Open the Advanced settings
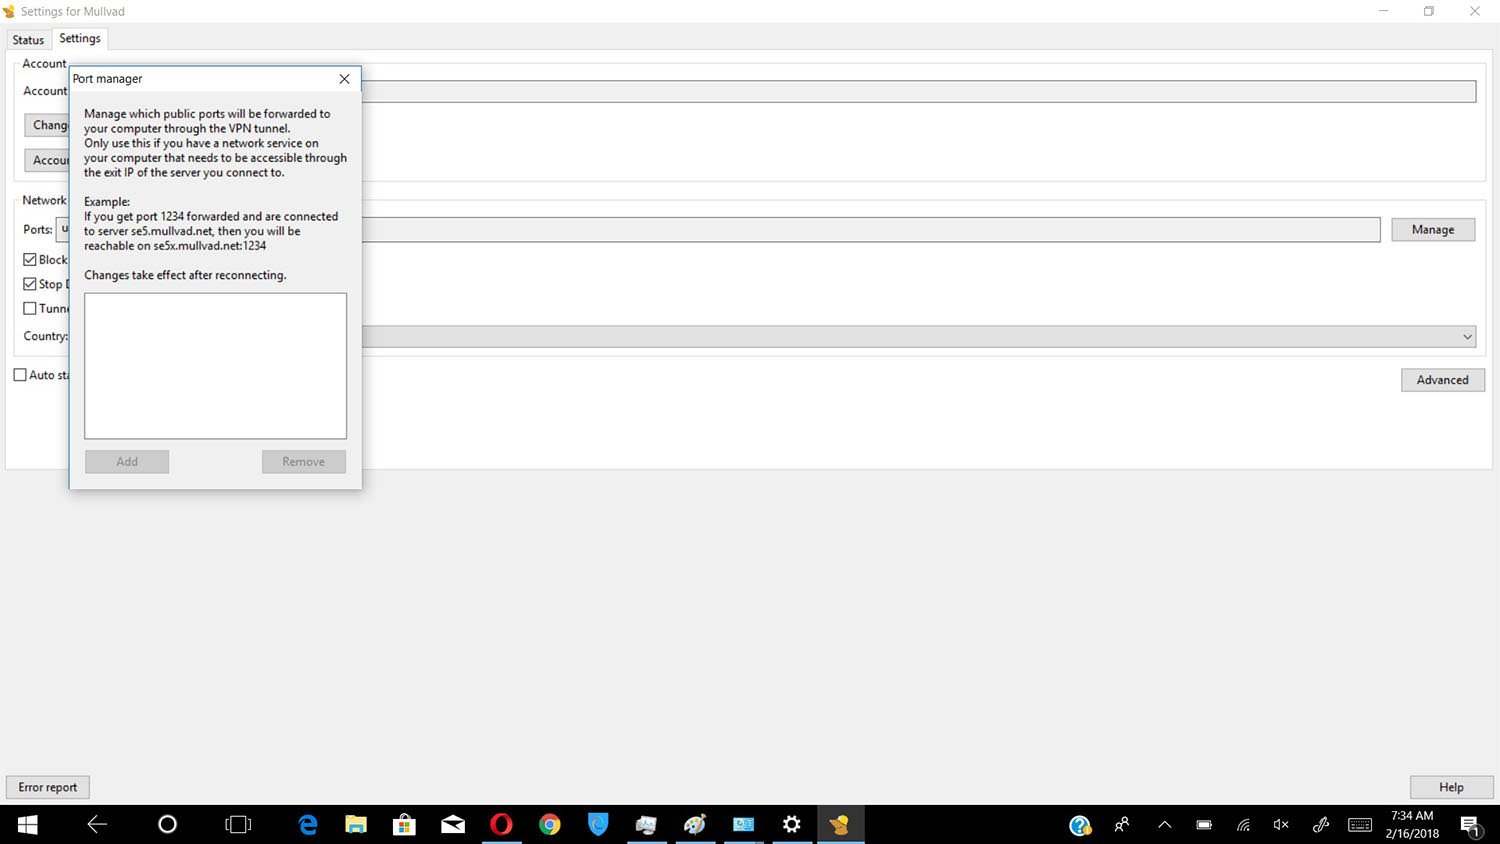 pos(1443,380)
